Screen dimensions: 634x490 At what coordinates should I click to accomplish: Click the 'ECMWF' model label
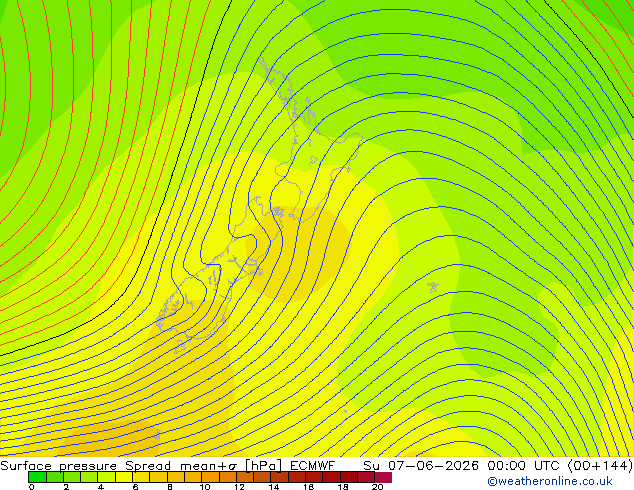(x=312, y=466)
